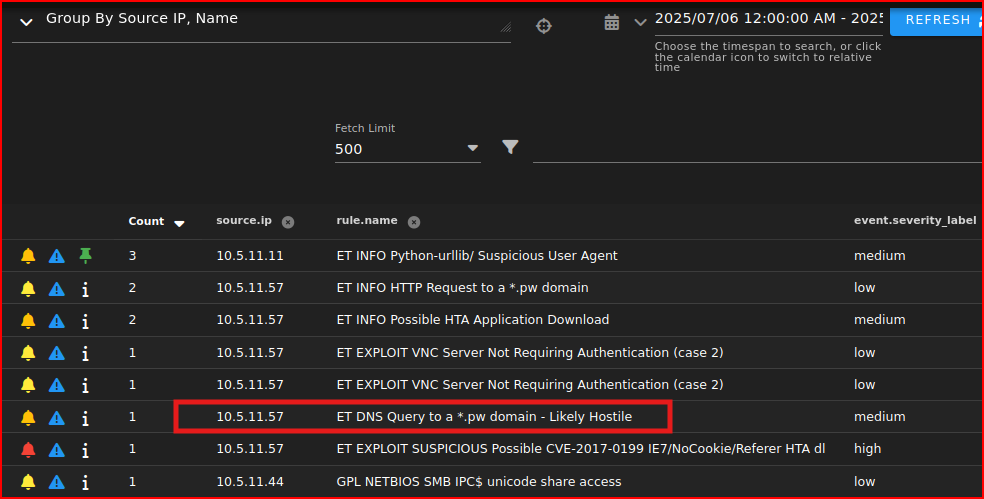Sort by the Count column header
This screenshot has width=984, height=499.
146,221
